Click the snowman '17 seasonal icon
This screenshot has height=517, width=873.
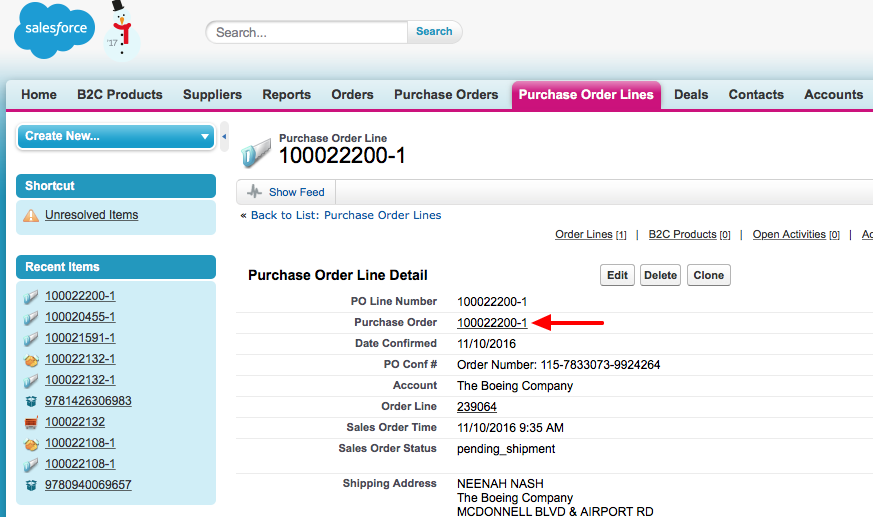[x=121, y=30]
